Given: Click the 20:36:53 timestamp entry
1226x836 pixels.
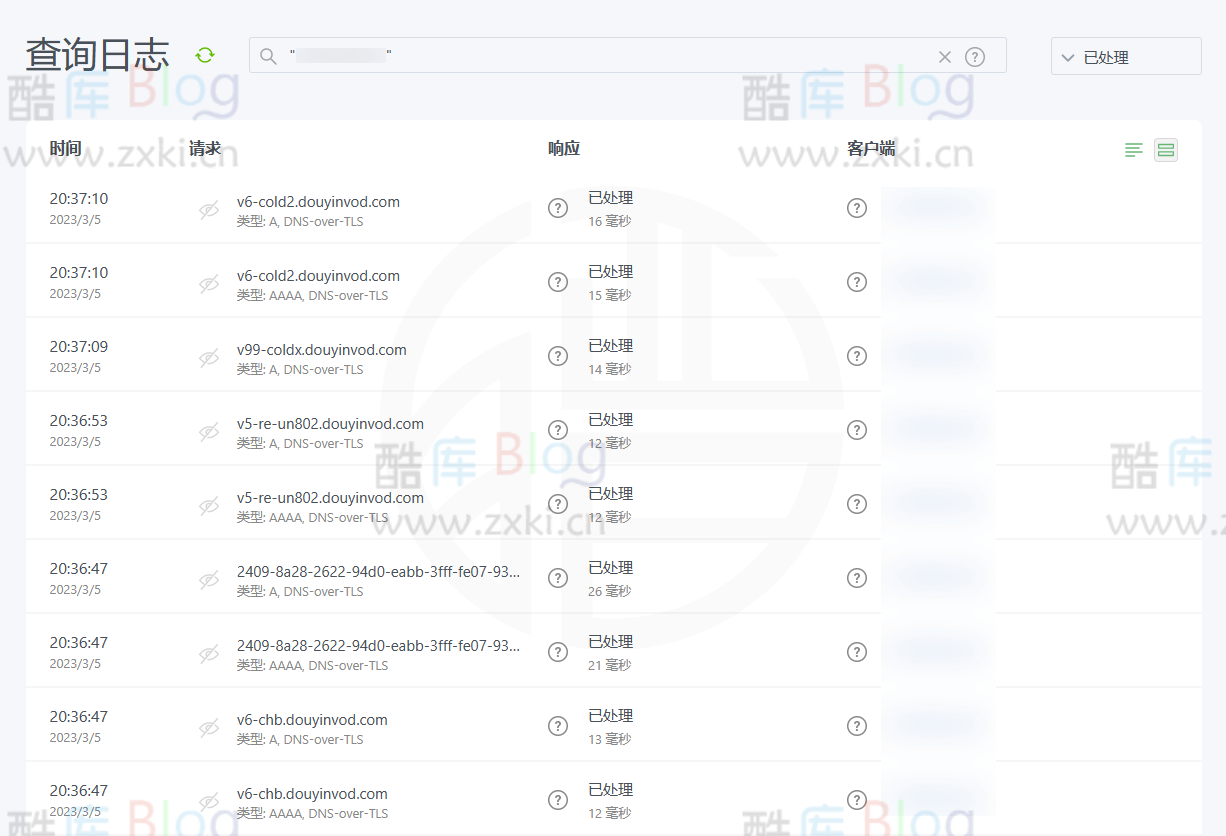Looking at the screenshot, I should coord(78,420).
